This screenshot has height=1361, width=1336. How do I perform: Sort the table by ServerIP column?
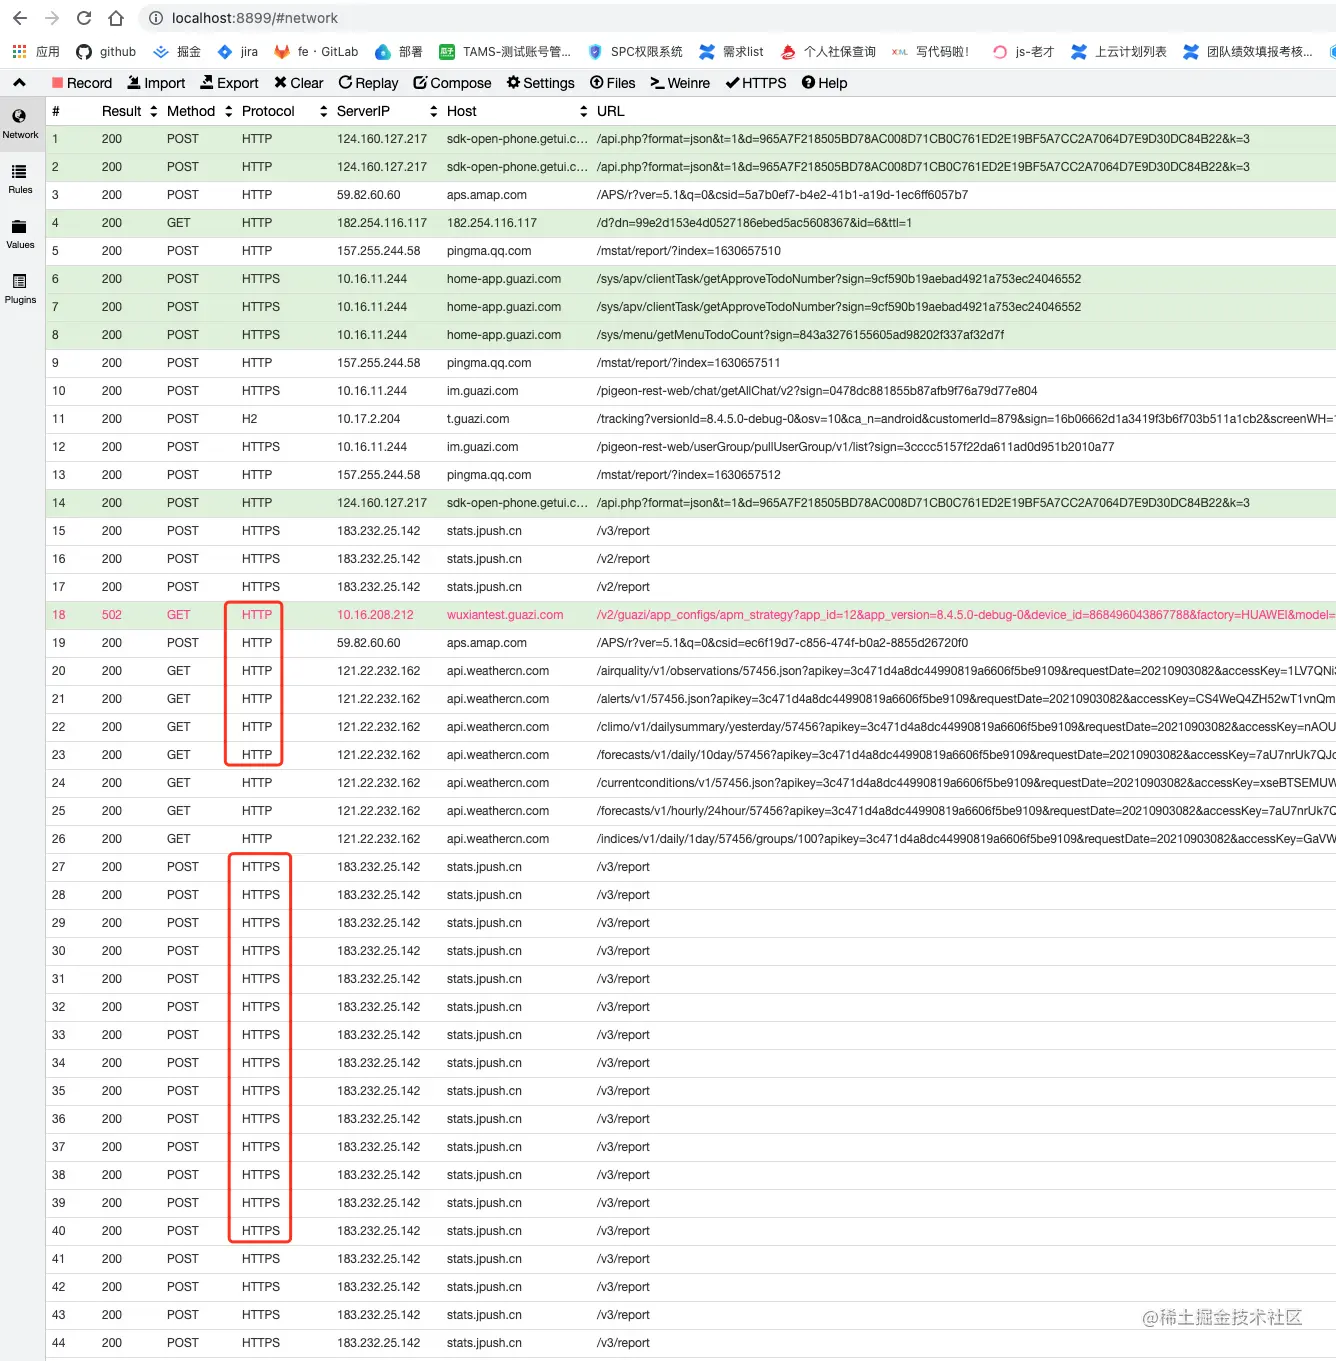point(388,111)
